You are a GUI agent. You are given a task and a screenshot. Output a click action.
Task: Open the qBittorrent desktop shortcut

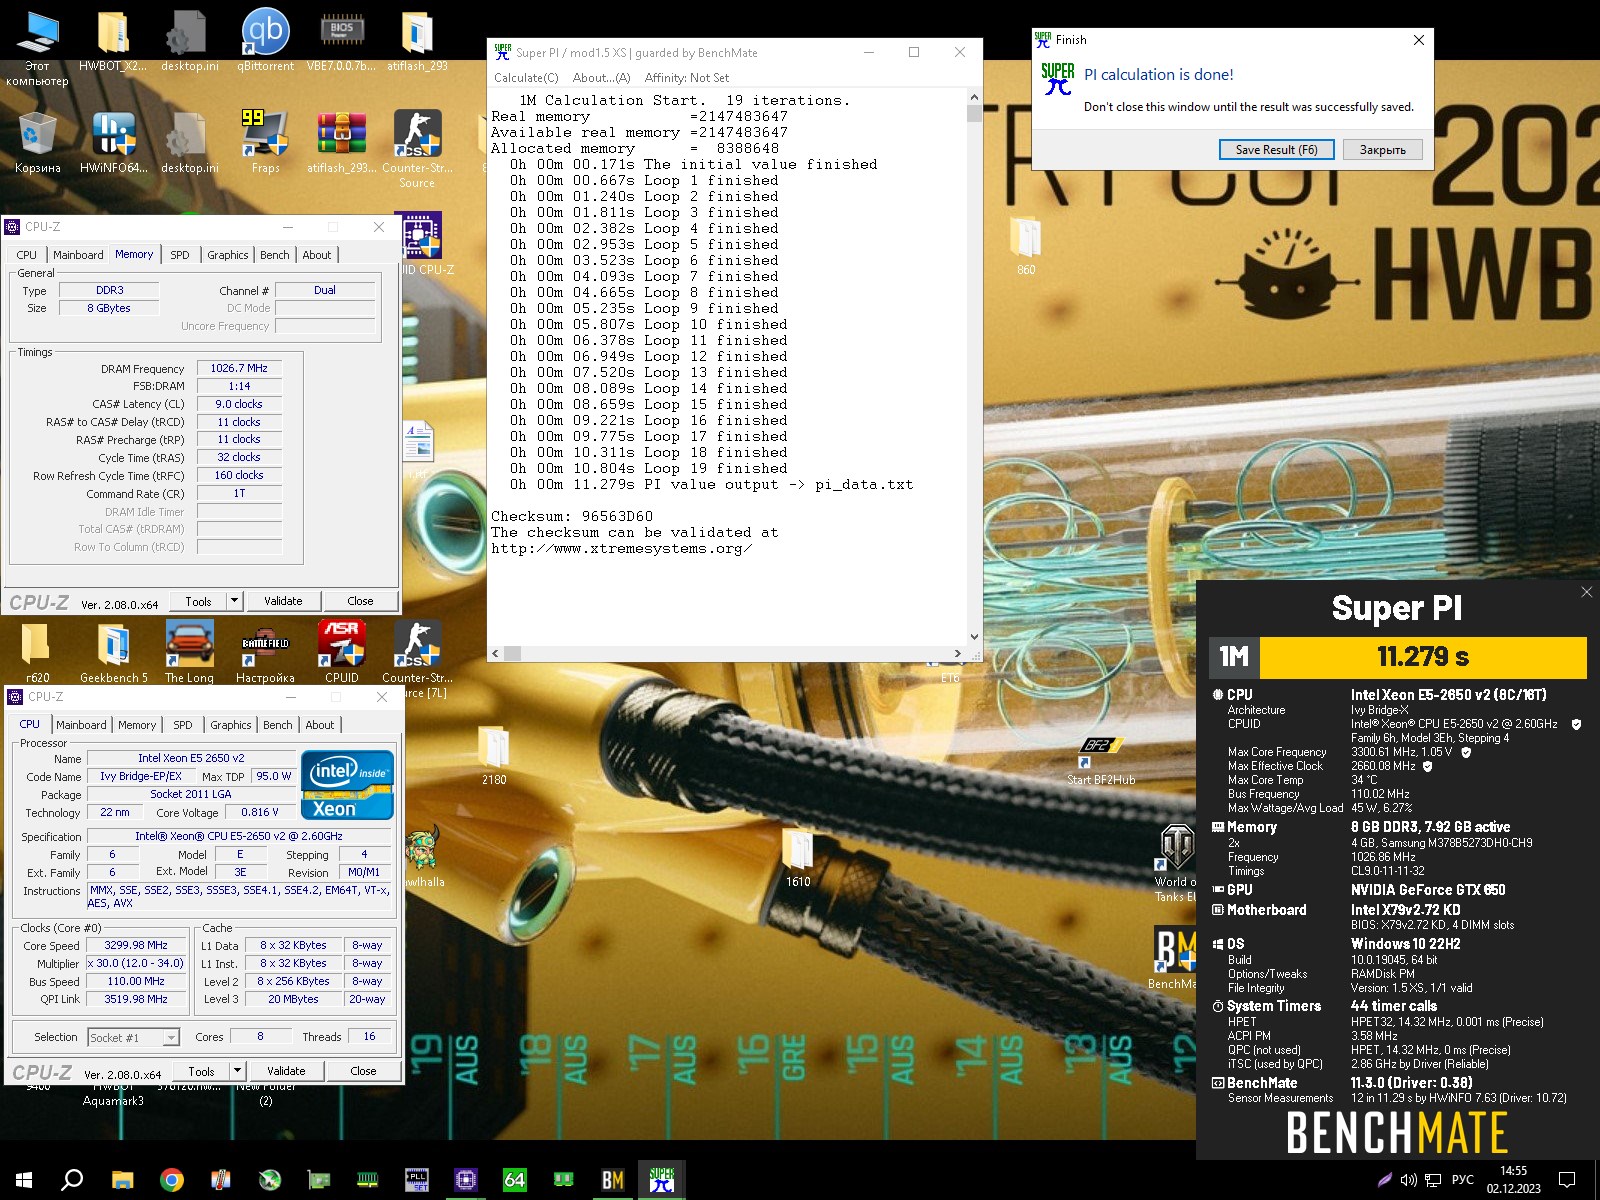[265, 40]
